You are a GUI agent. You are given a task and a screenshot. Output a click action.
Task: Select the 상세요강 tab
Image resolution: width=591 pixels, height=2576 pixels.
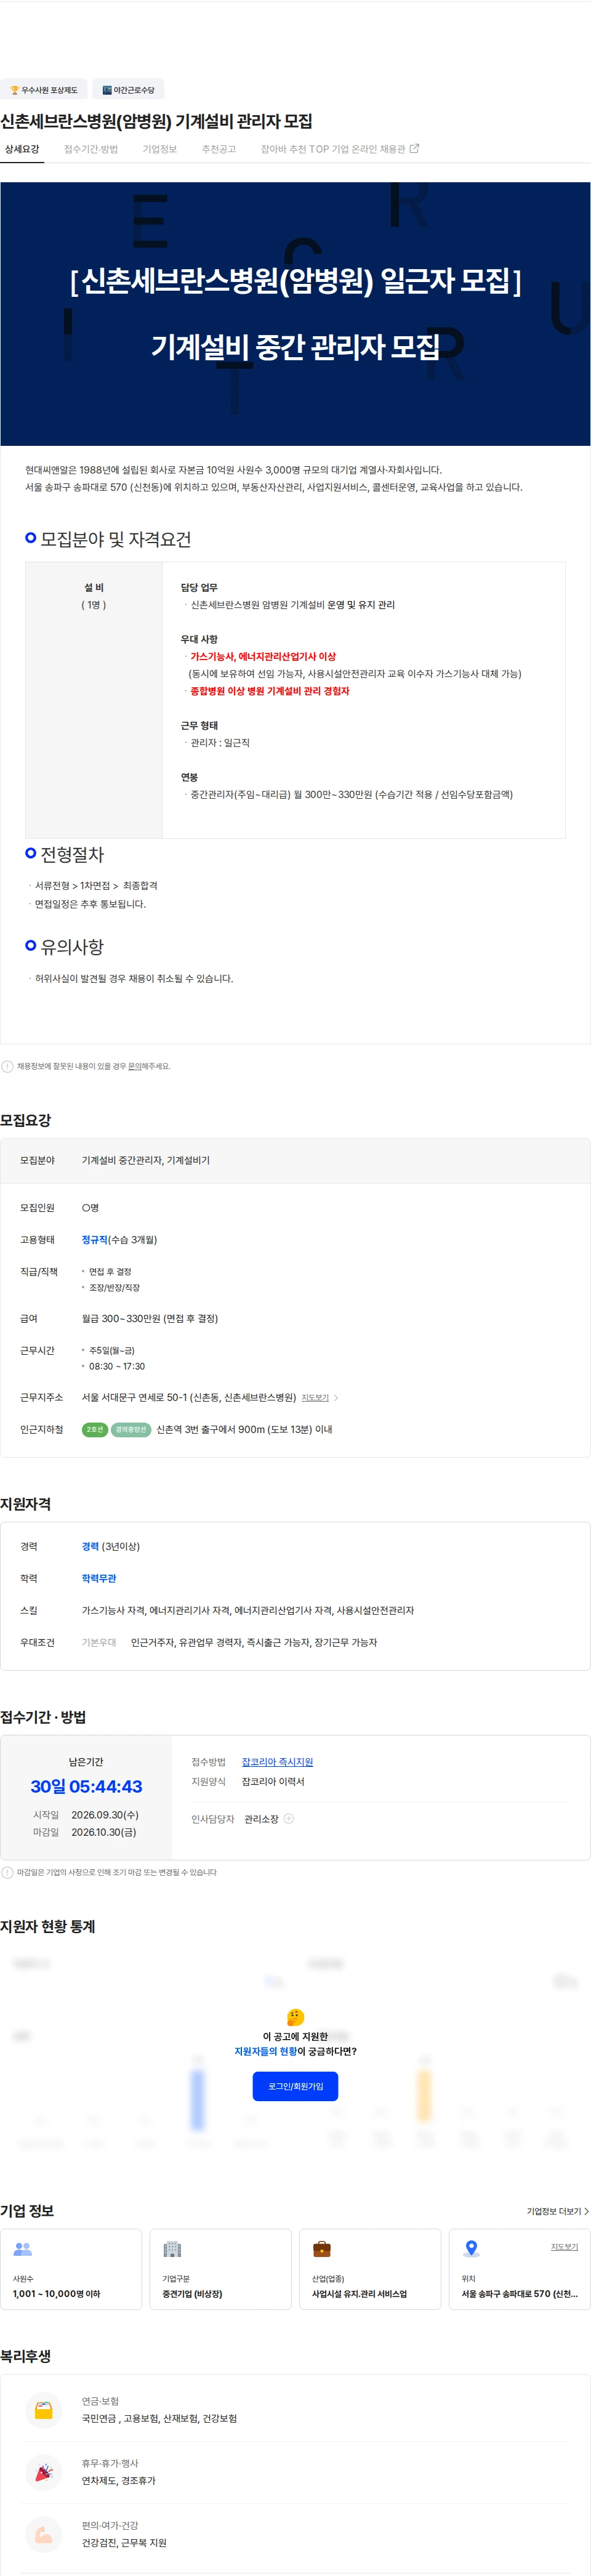click(x=22, y=149)
